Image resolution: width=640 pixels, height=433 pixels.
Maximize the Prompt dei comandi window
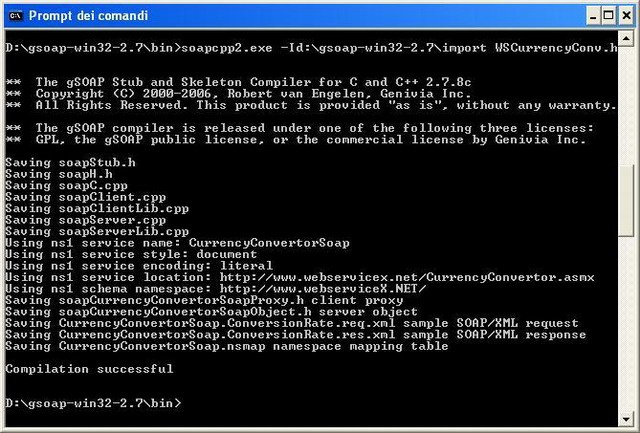click(608, 16)
